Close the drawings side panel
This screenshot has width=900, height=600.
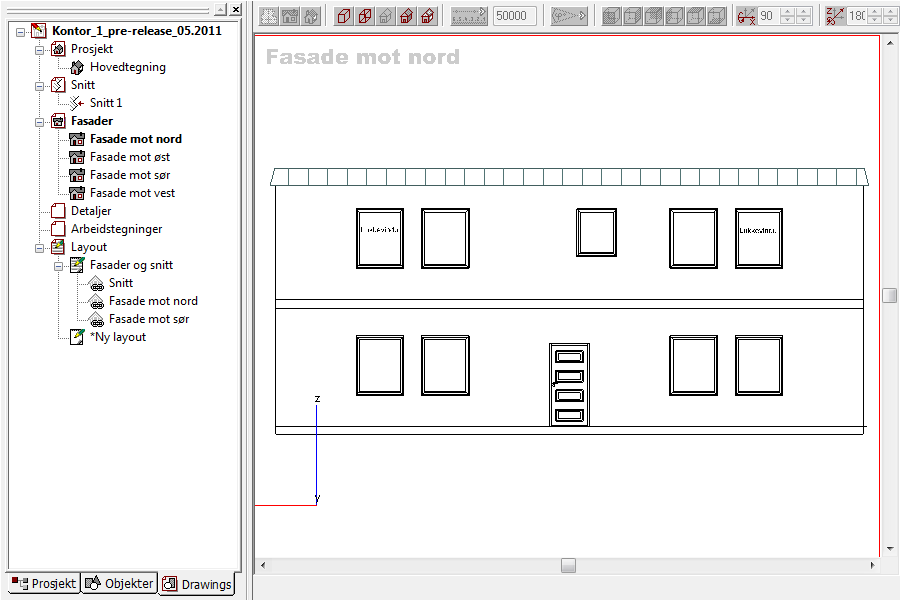point(235,10)
